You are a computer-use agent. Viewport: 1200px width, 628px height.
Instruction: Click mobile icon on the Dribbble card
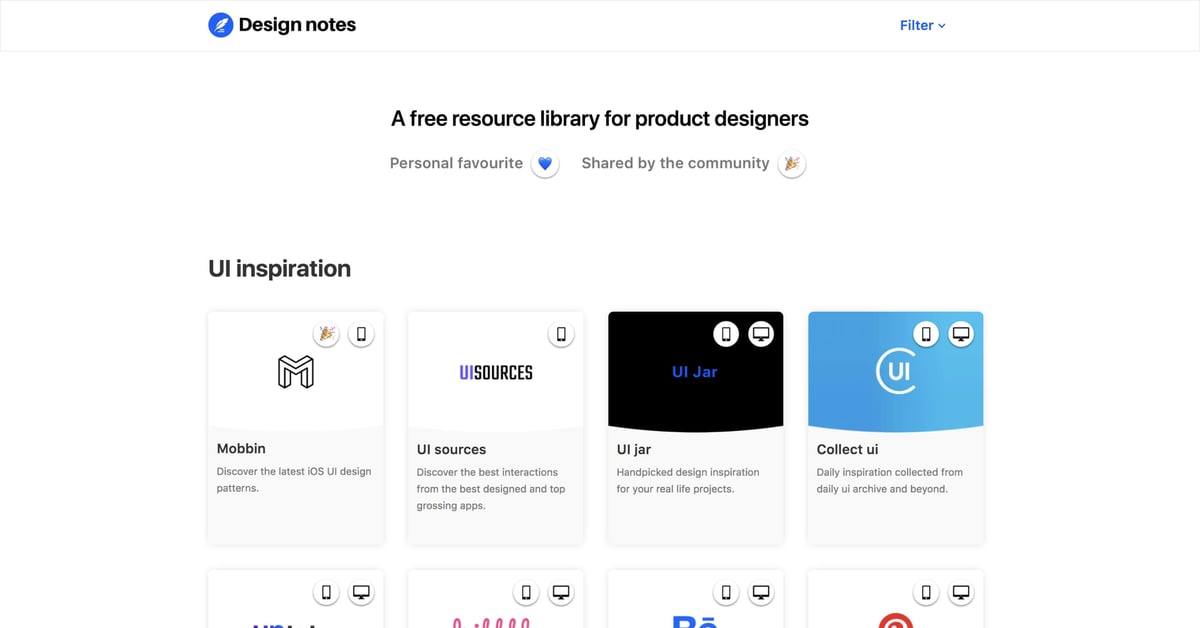(x=527, y=593)
